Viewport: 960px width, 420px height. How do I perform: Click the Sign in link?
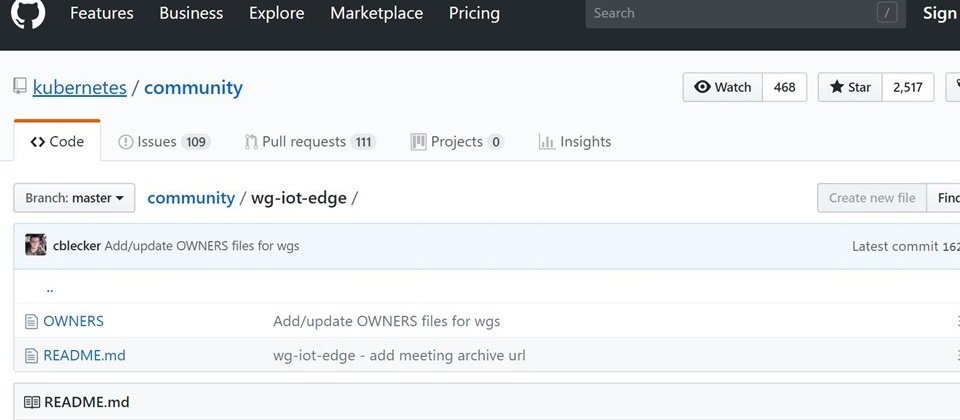[941, 13]
